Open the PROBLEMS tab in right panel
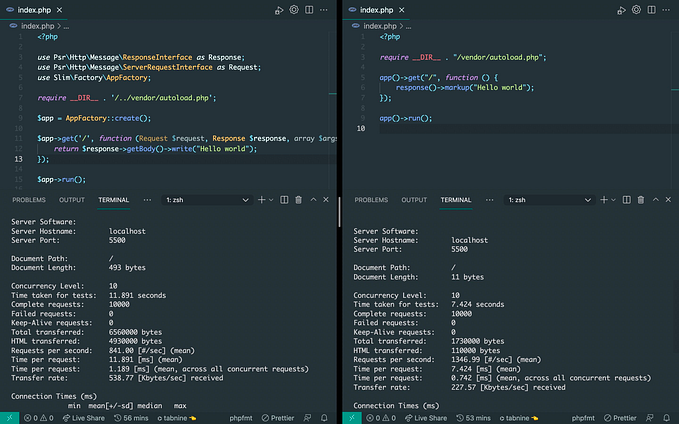Image resolution: width=679 pixels, height=424 pixels. pos(371,200)
